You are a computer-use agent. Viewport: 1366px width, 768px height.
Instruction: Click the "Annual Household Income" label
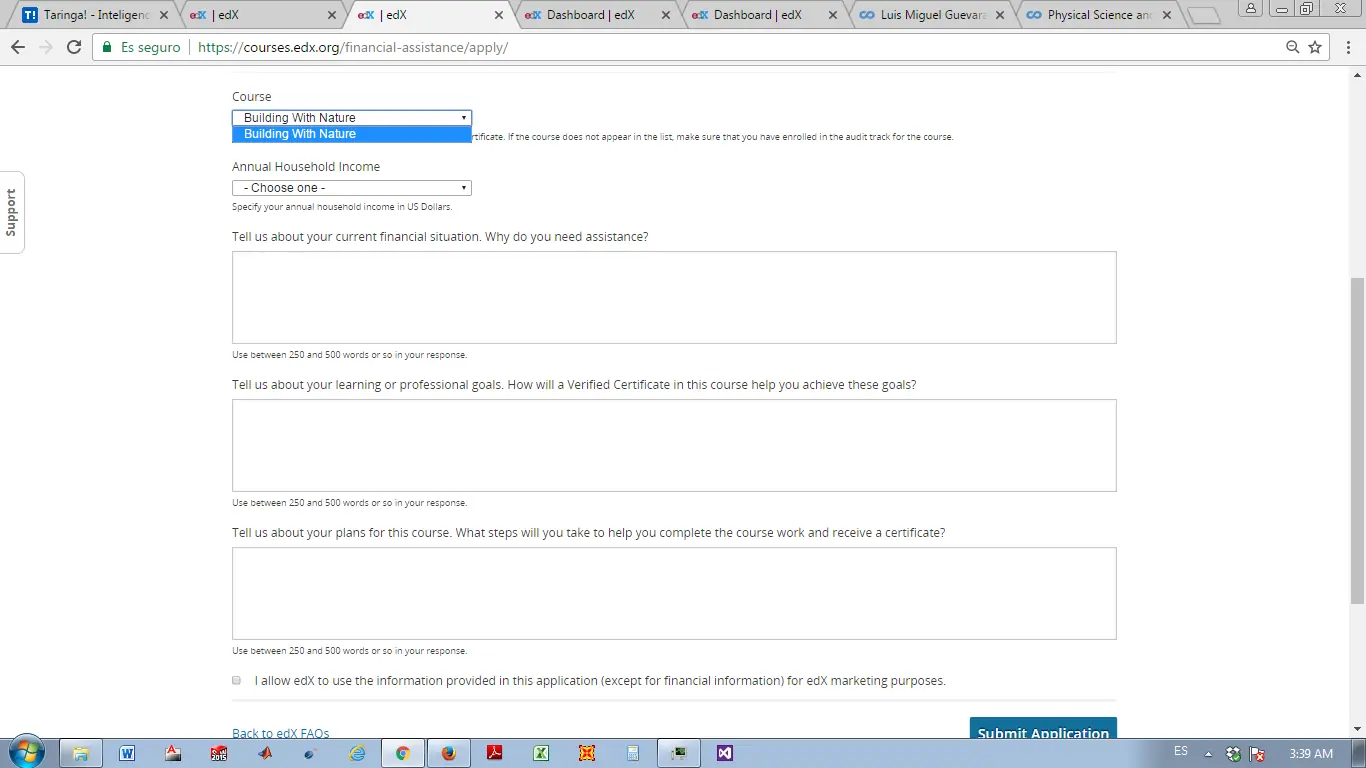click(x=306, y=167)
